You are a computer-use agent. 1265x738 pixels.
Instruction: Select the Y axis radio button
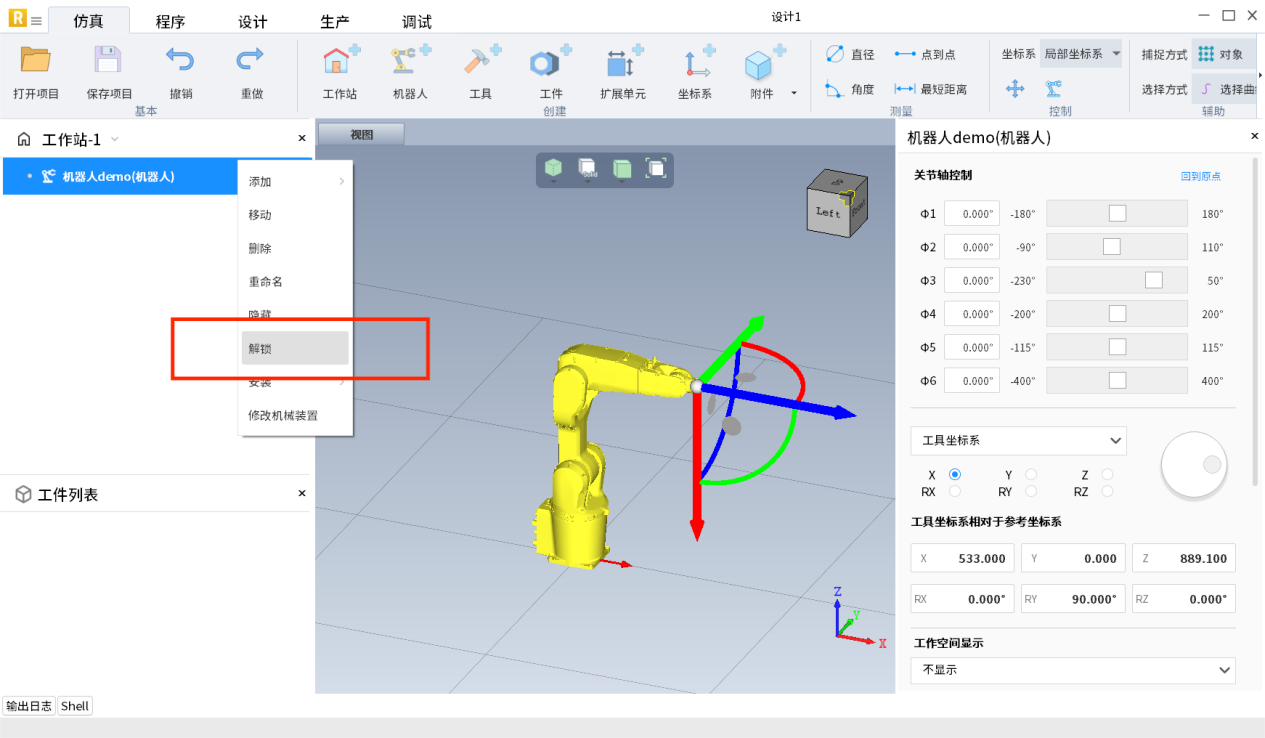[1031, 474]
